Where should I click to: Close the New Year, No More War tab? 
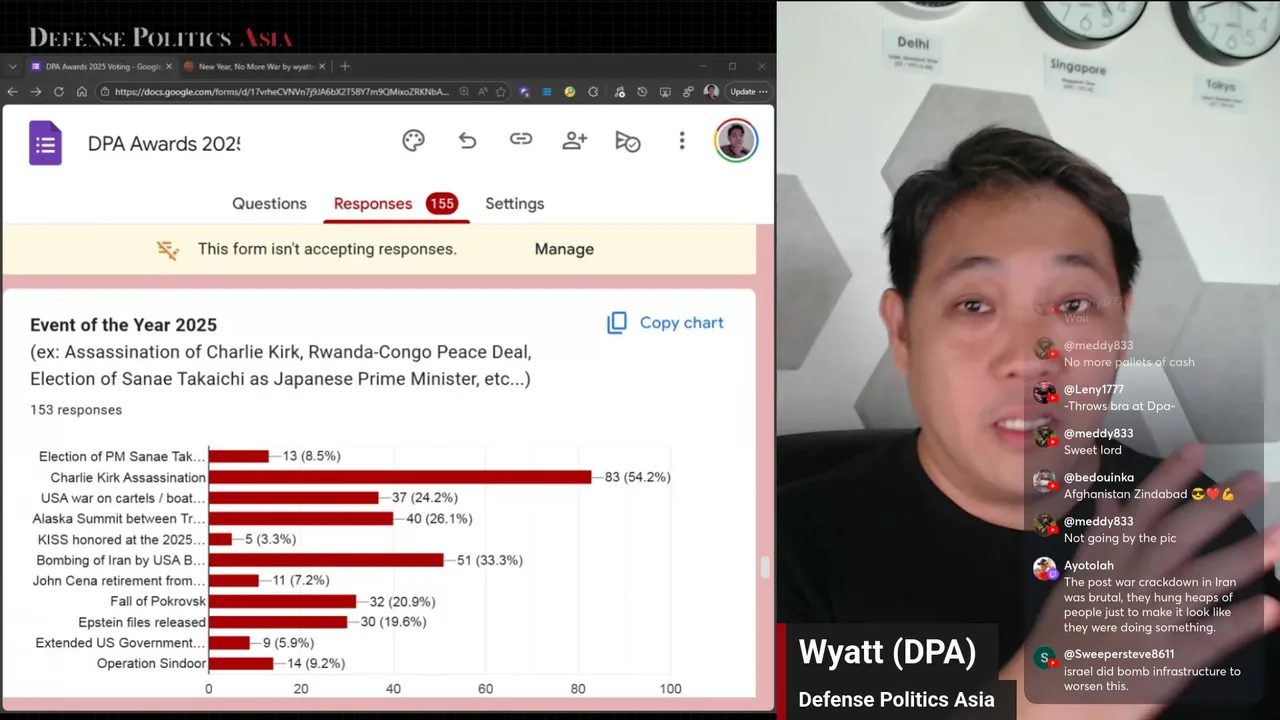[x=321, y=66]
